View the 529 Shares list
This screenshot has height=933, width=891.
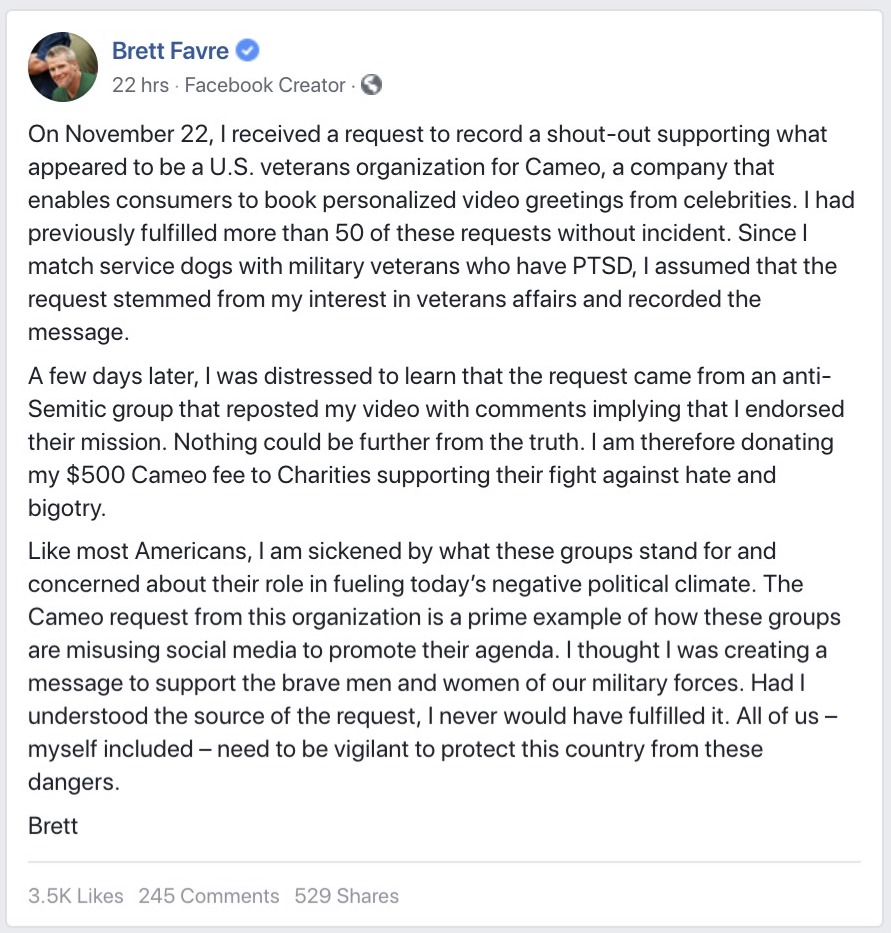pyautogui.click(x=346, y=896)
